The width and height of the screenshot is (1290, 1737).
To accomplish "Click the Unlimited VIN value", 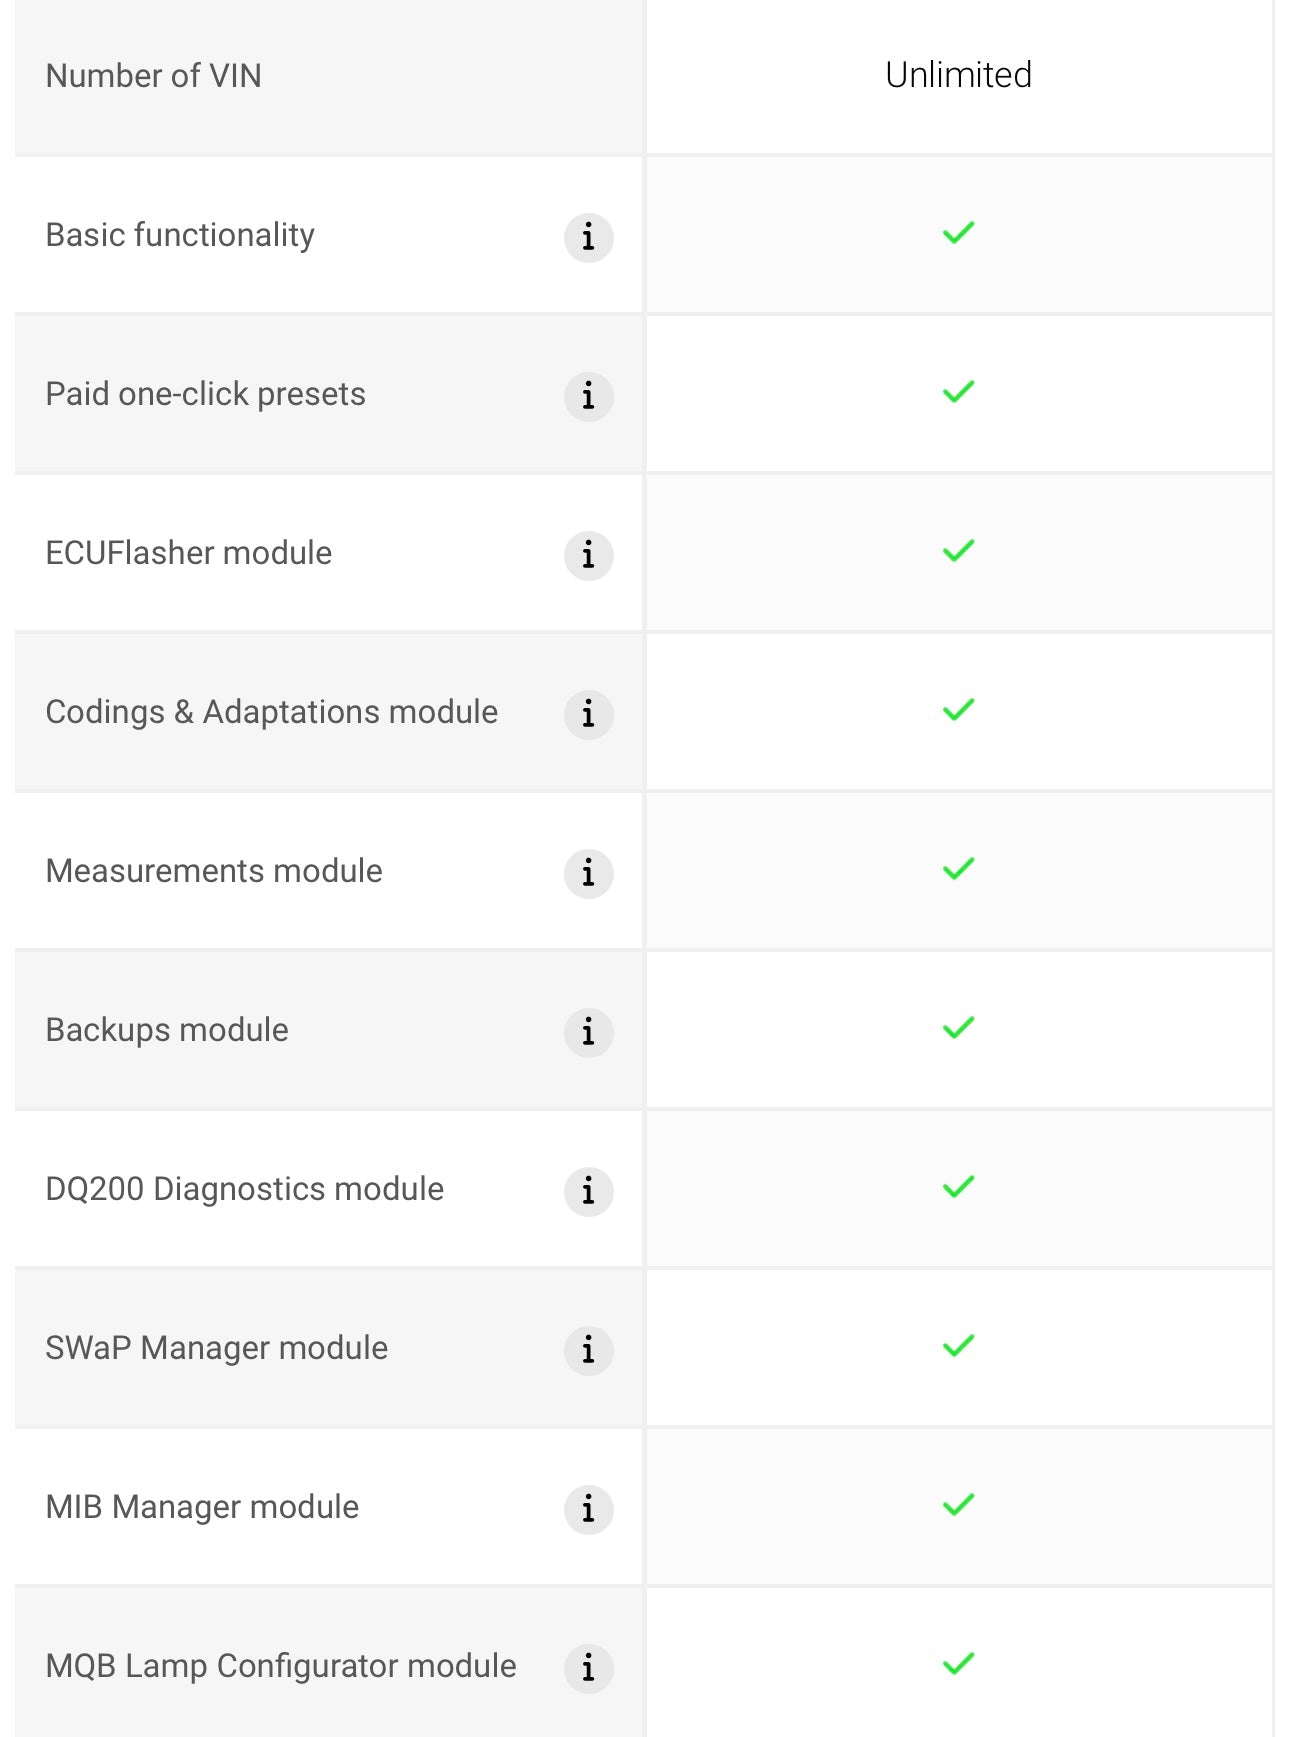I will point(958,75).
